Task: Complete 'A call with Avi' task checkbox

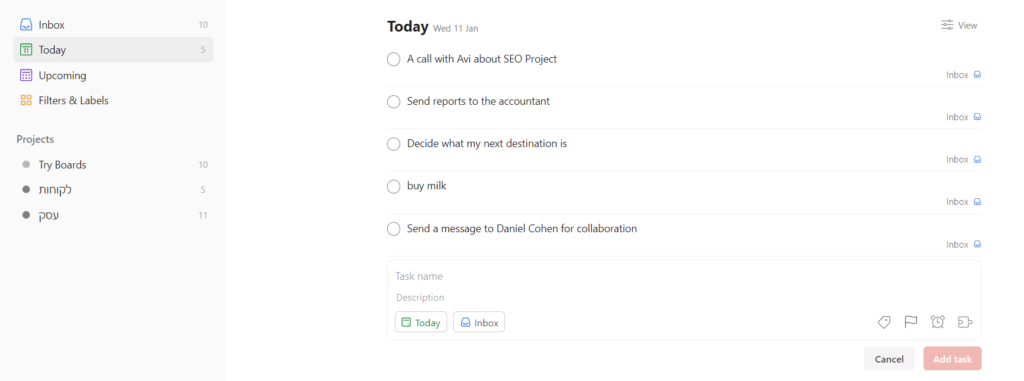Action: pos(393,59)
